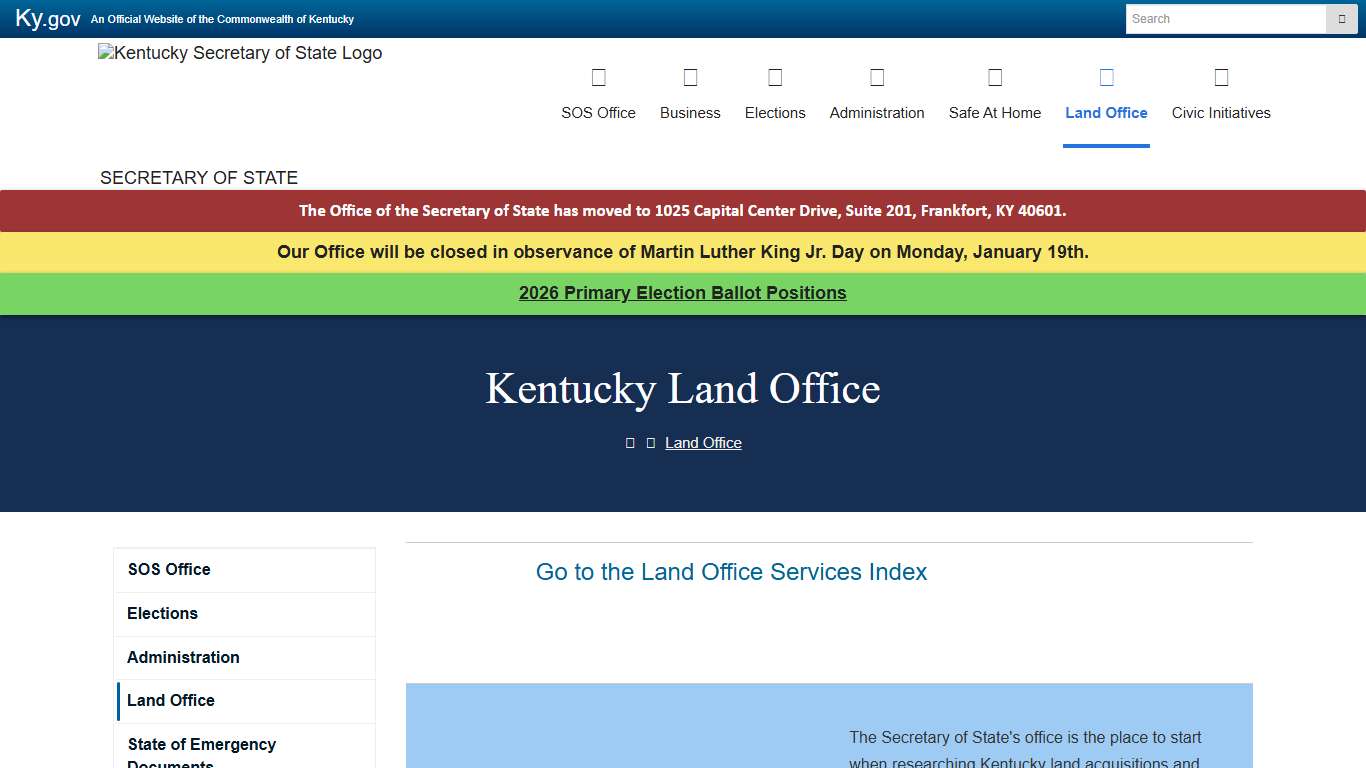Viewport: 1366px width, 768px height.
Task: Select Administration in the left sidebar menu
Action: [183, 657]
